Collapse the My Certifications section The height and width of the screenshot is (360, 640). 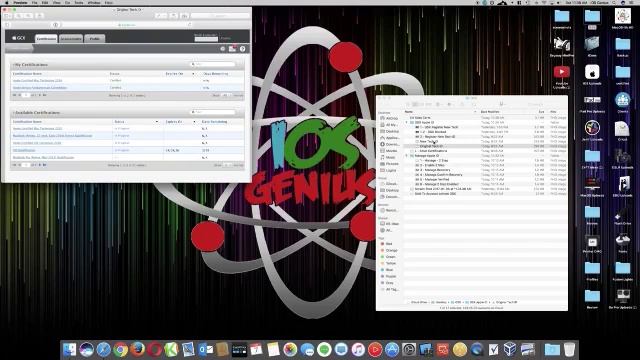point(13,65)
